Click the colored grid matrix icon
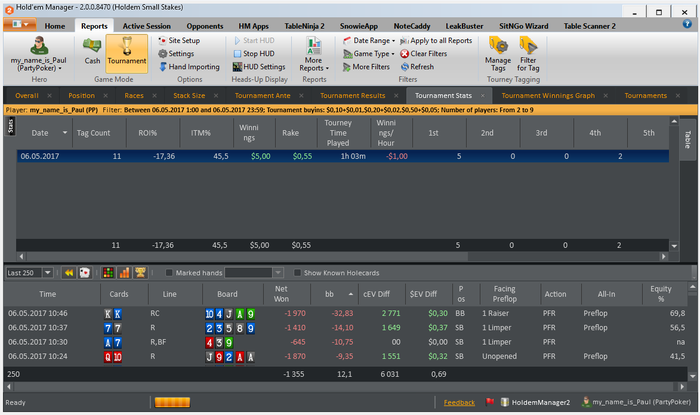The height and width of the screenshot is (415, 700). coord(108,273)
